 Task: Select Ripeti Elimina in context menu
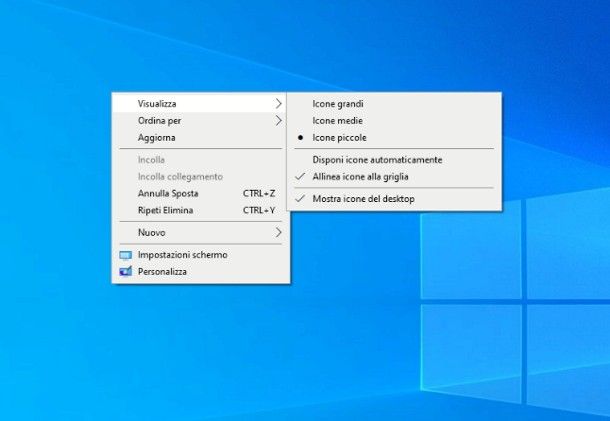200,210
